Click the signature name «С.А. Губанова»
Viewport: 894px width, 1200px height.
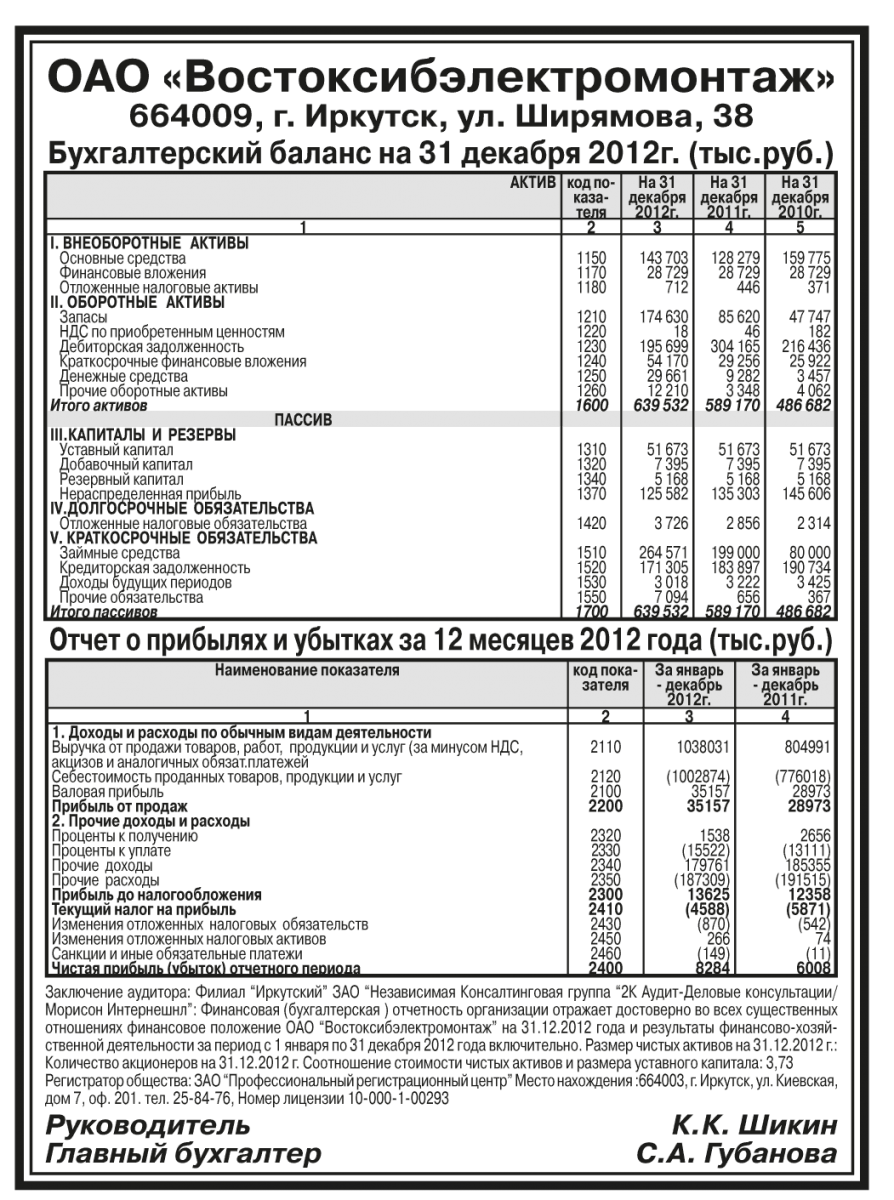point(737,1157)
